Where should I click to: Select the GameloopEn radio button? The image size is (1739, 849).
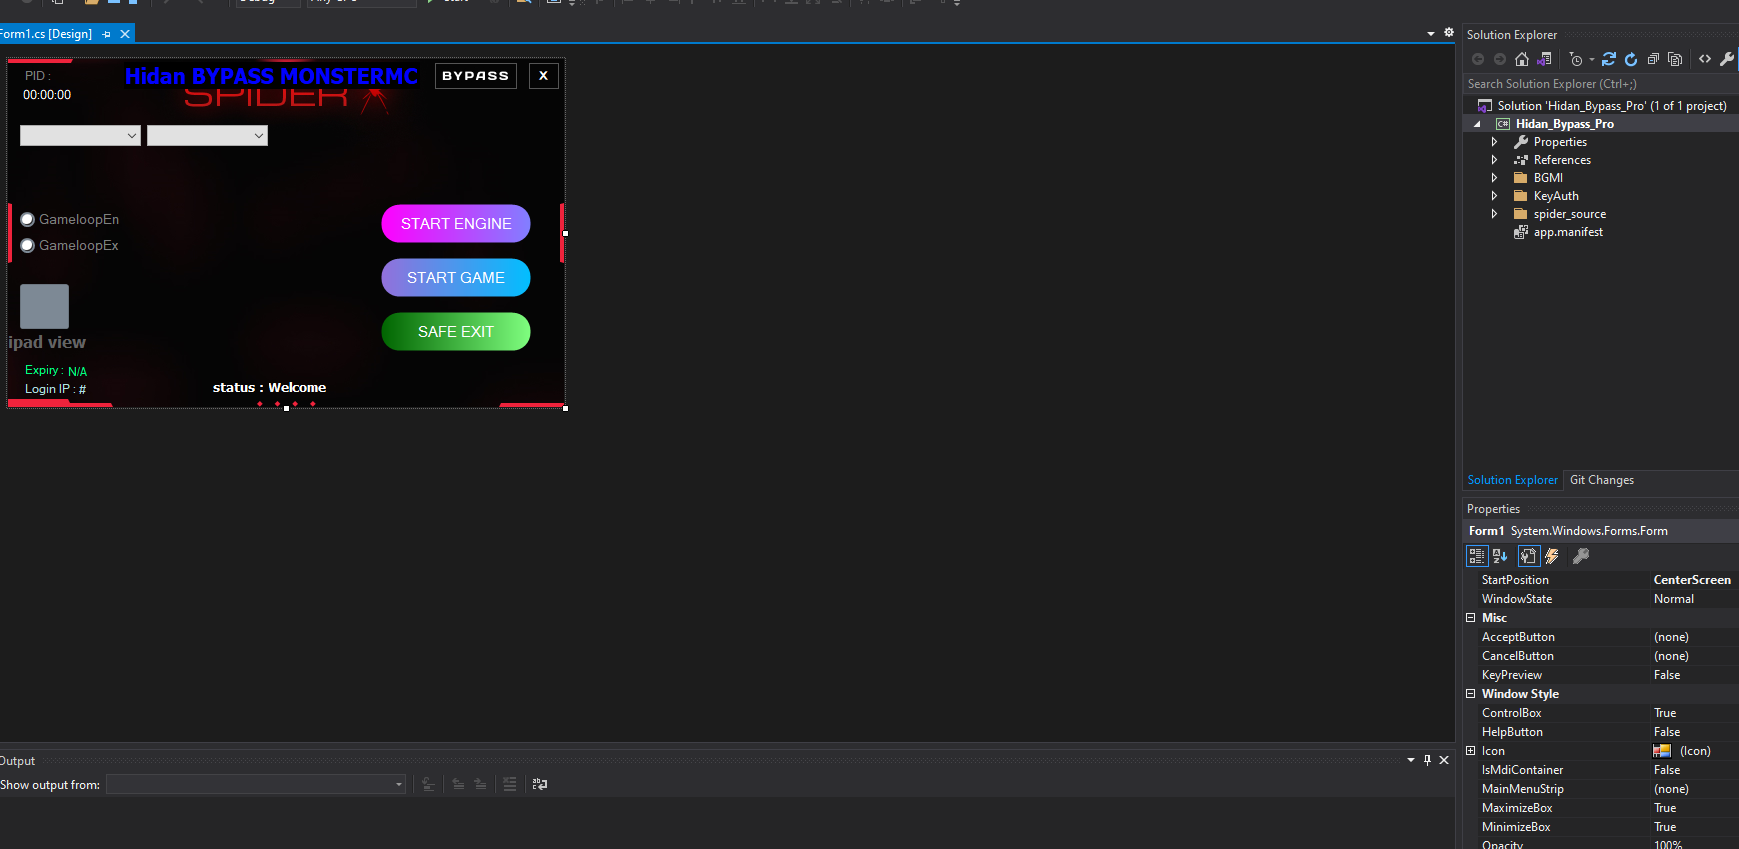[28, 220]
